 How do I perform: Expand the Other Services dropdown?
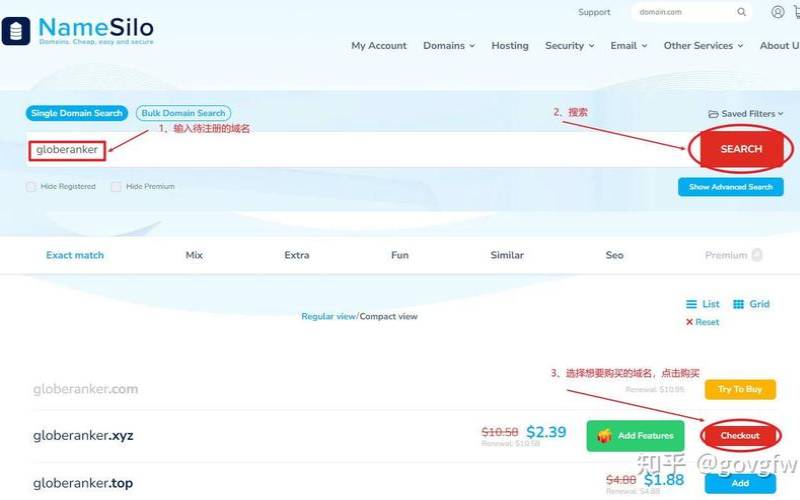[704, 46]
